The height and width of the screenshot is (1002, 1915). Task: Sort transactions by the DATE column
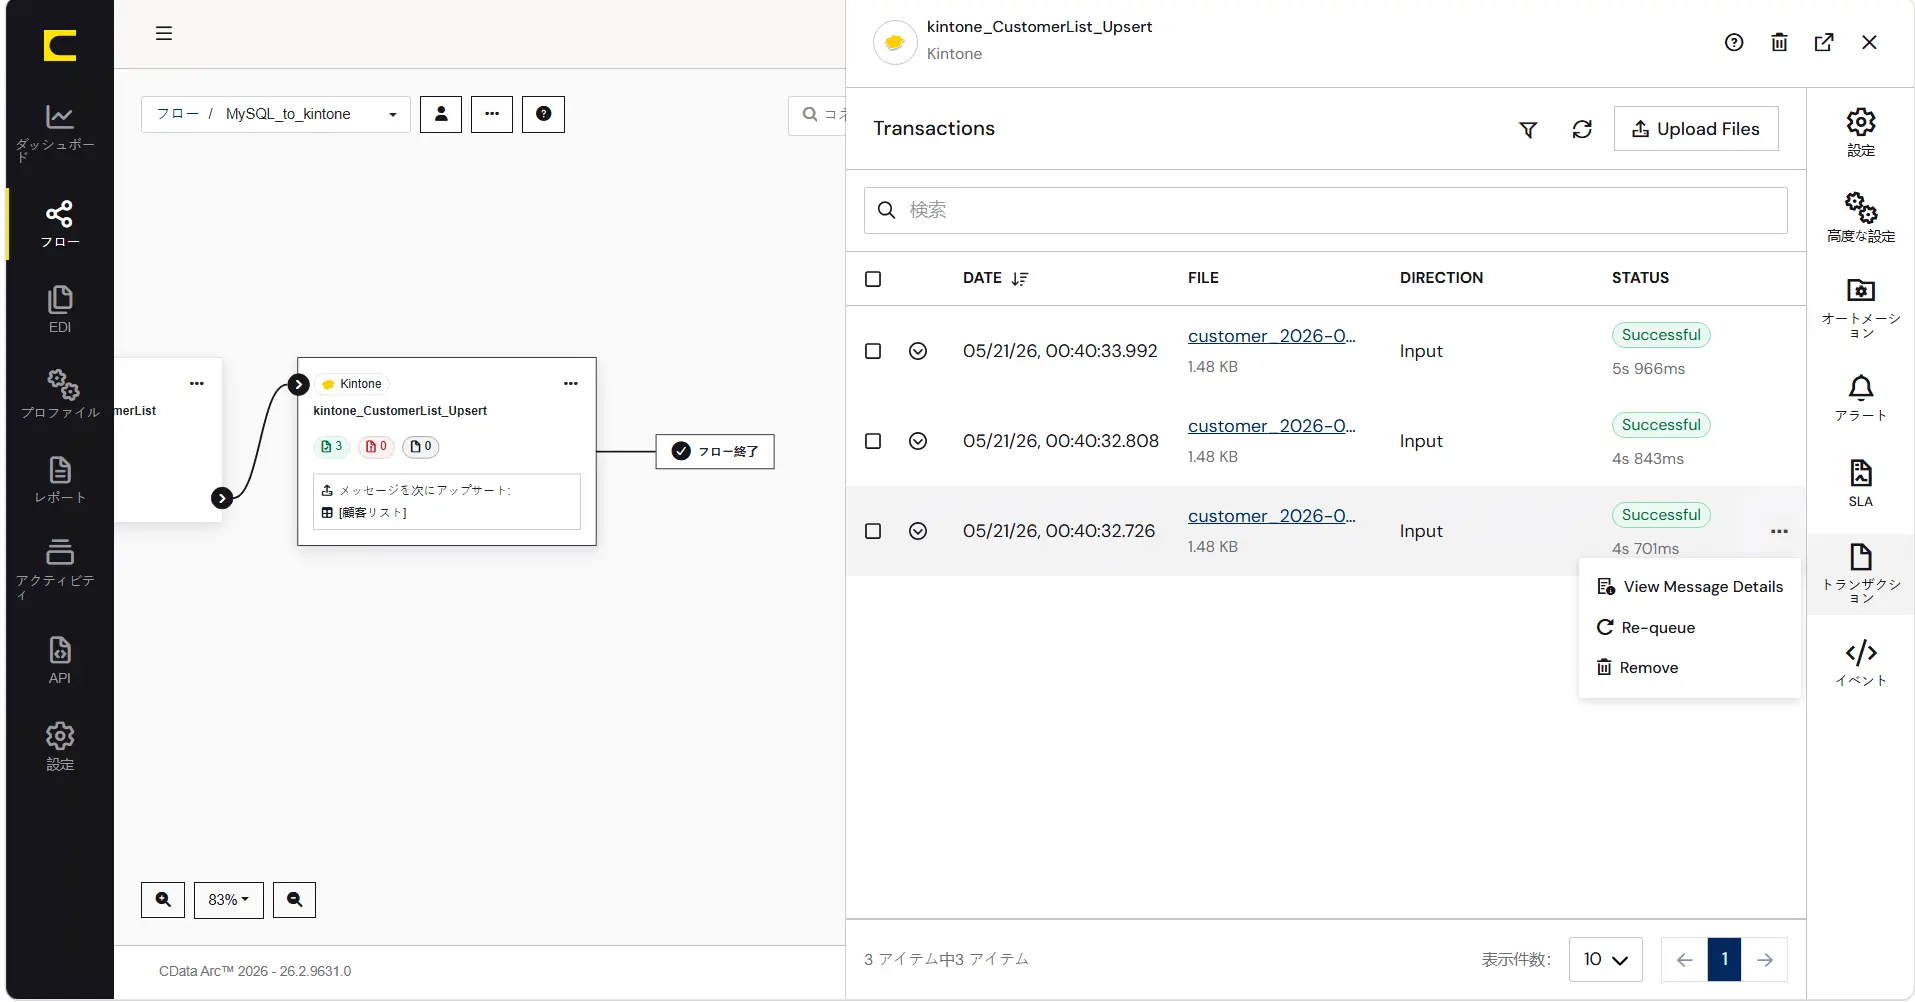pyautogui.click(x=996, y=278)
